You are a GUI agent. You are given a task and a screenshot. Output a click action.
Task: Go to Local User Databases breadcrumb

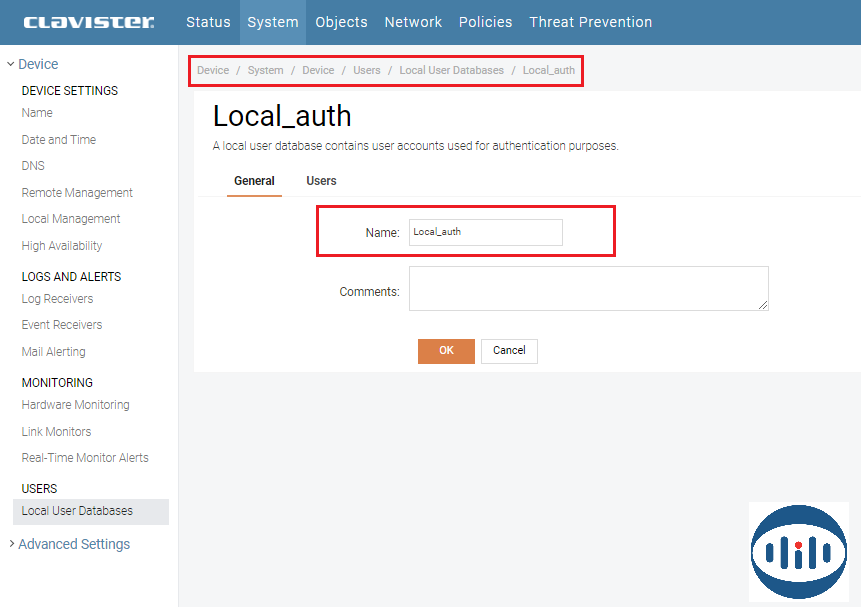(451, 71)
